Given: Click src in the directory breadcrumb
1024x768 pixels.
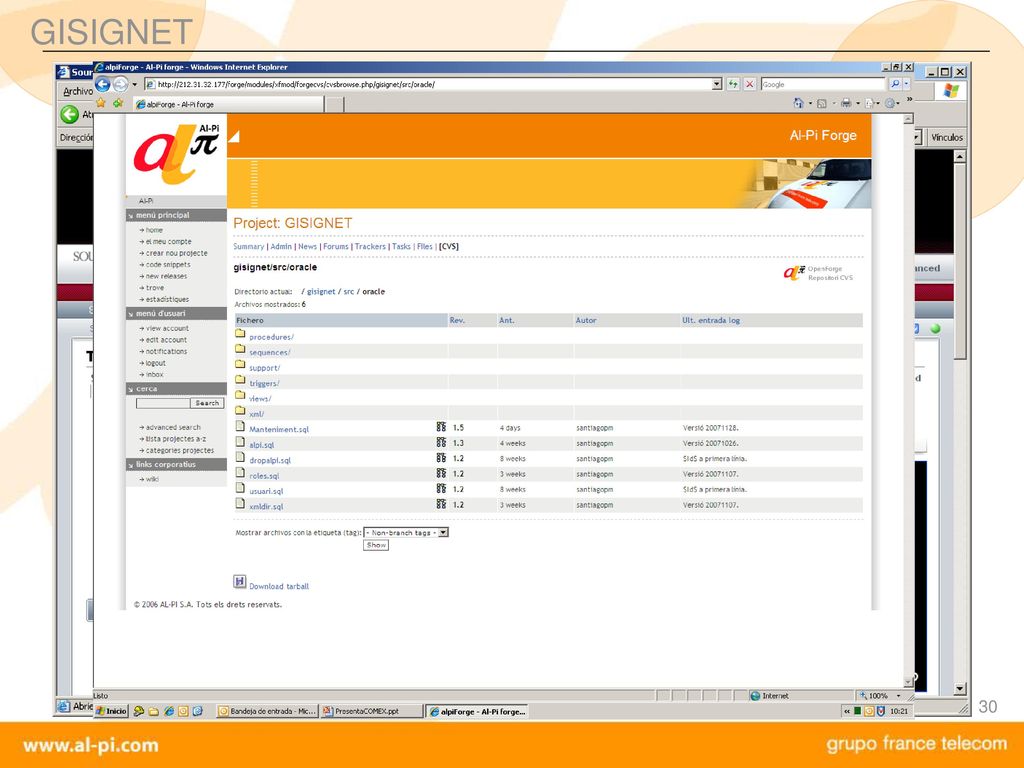Looking at the screenshot, I should click(349, 292).
